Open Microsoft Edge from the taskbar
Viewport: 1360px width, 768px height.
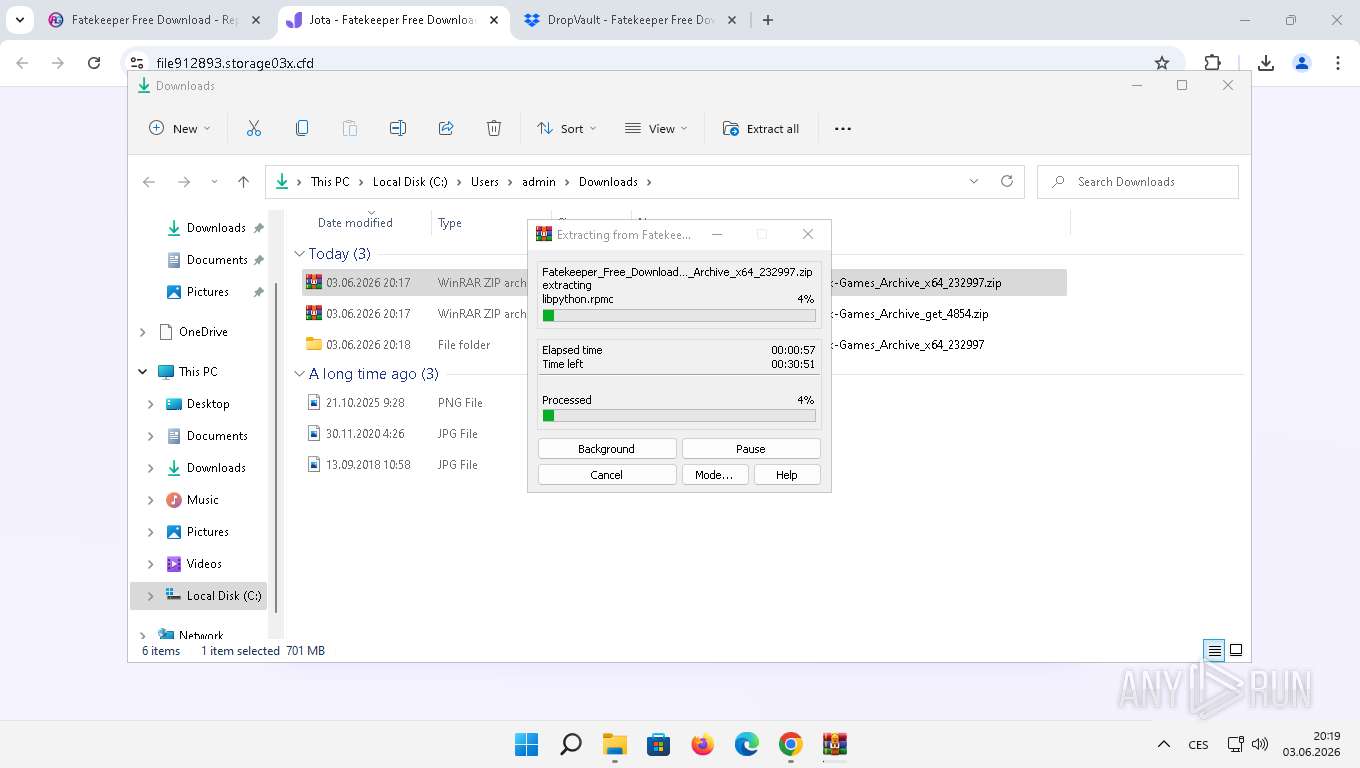[747, 745]
